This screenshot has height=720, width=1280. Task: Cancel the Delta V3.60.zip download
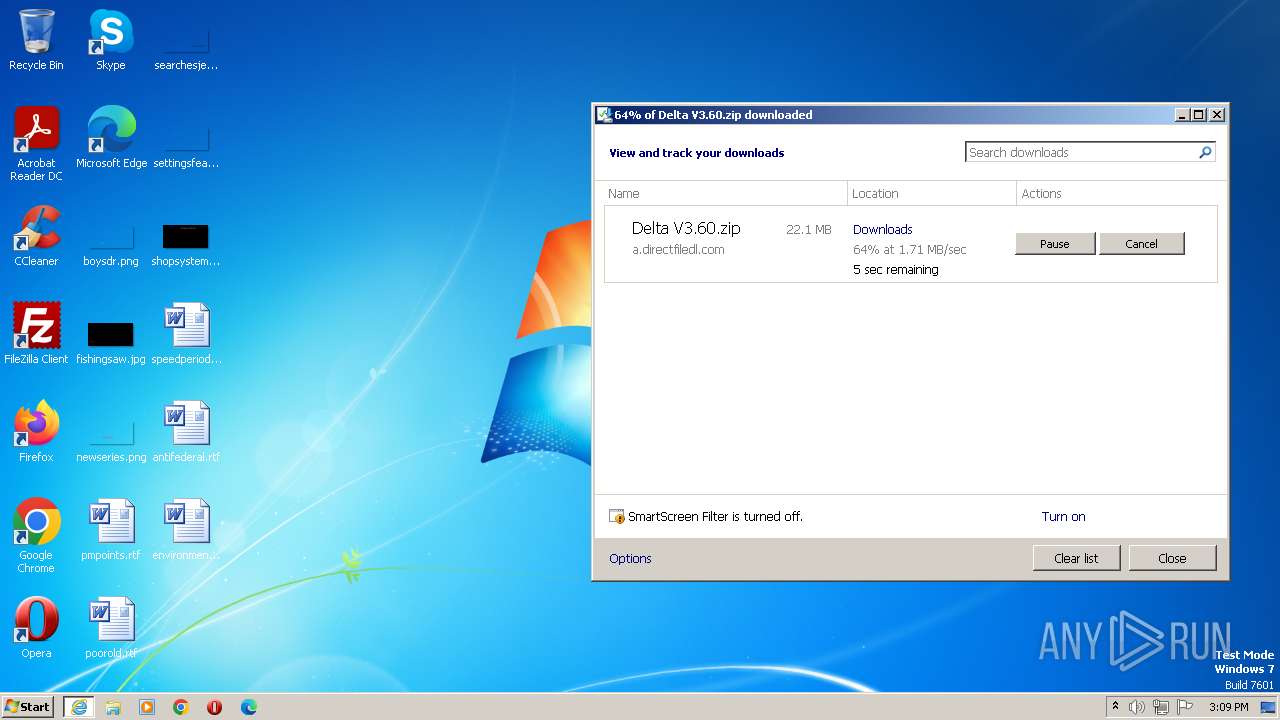(1141, 244)
